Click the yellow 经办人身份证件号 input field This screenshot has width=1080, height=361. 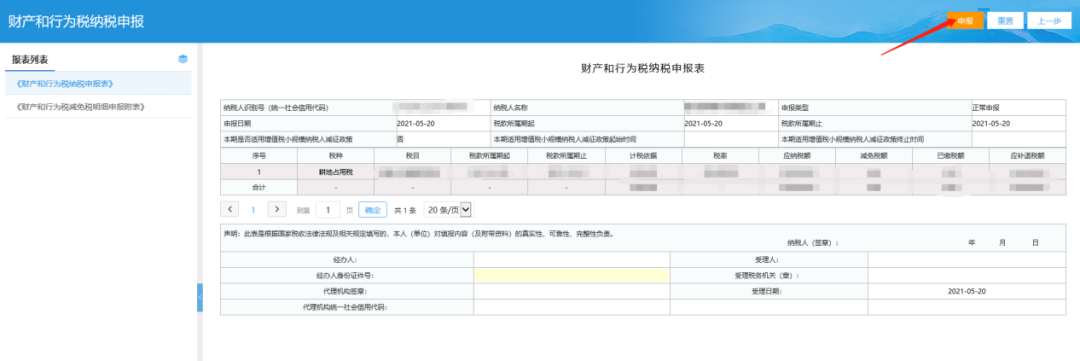tap(572, 276)
